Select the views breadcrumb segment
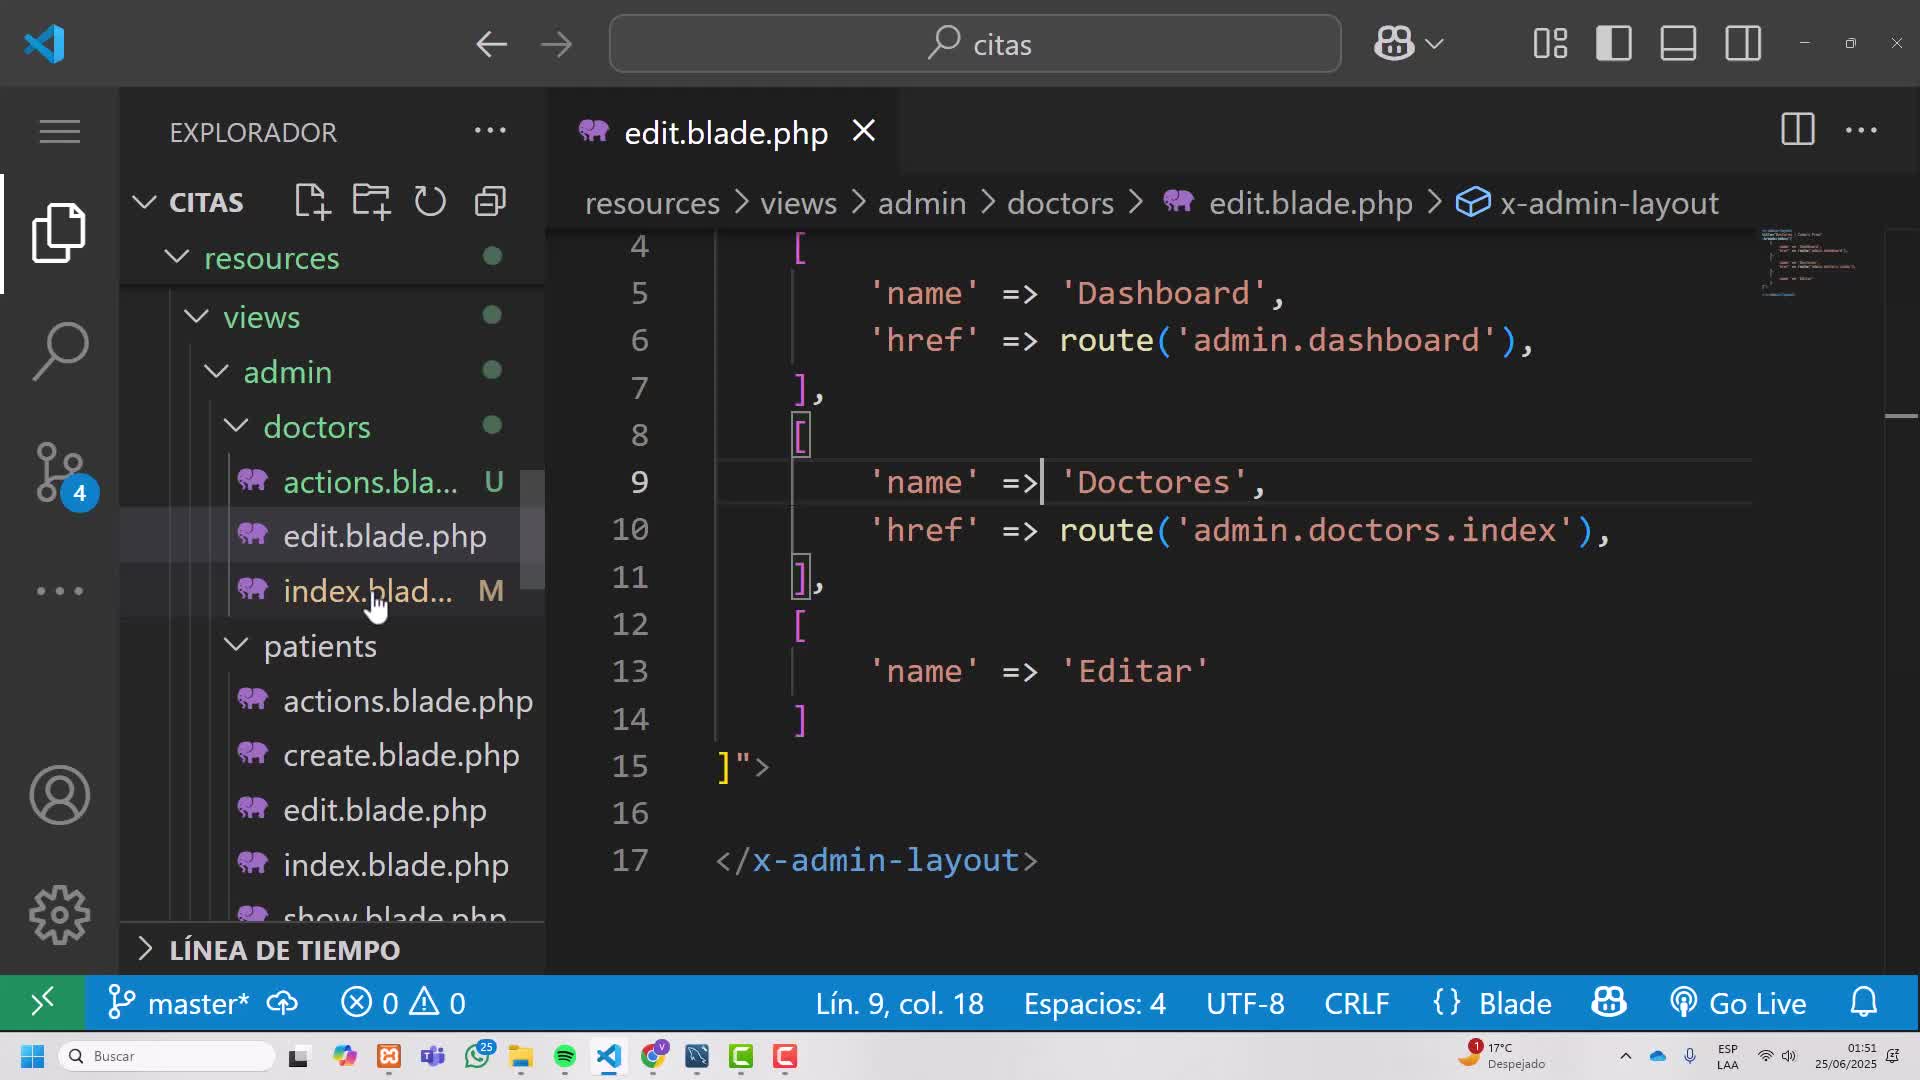 click(798, 203)
